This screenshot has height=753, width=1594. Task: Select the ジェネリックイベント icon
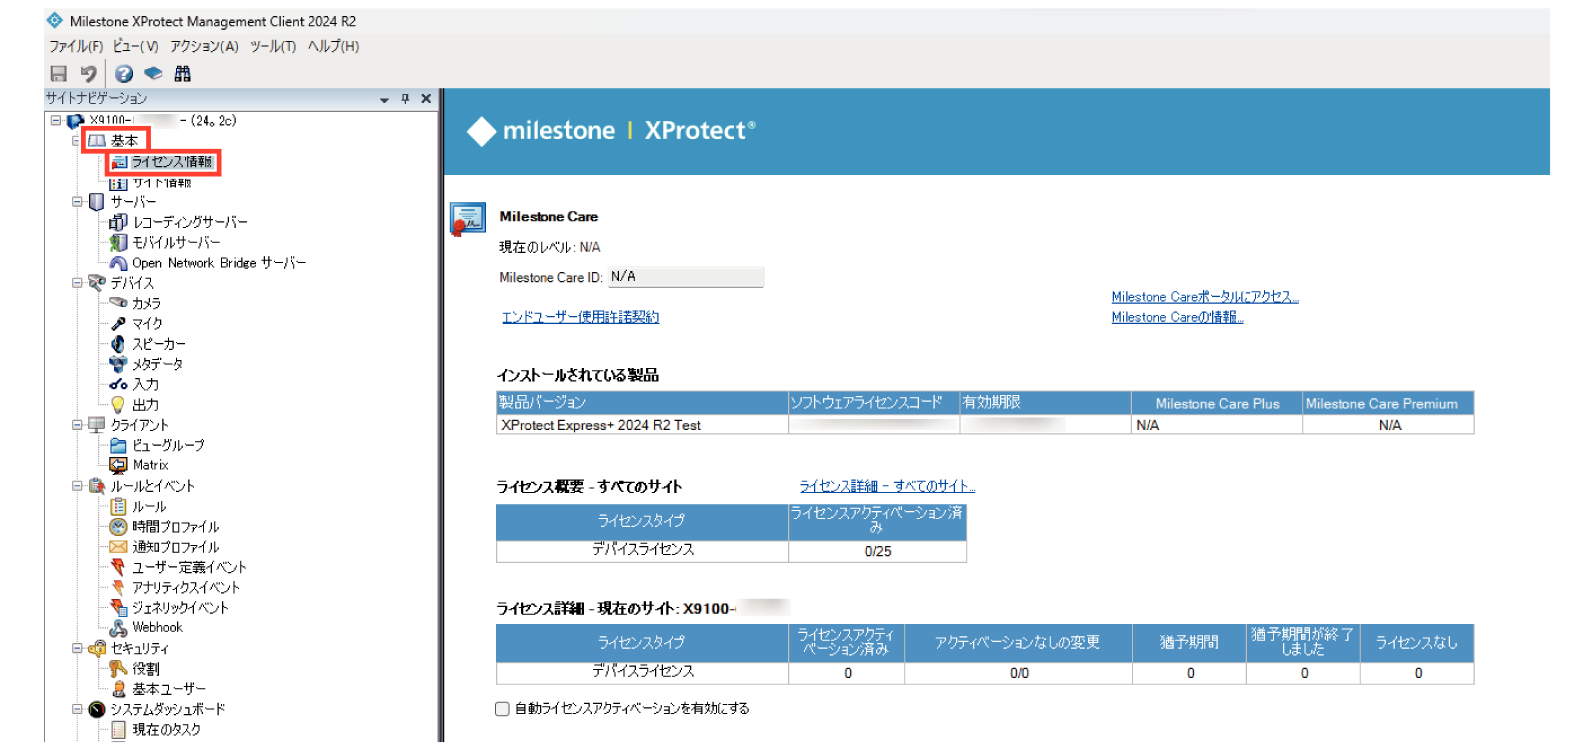tap(118, 607)
